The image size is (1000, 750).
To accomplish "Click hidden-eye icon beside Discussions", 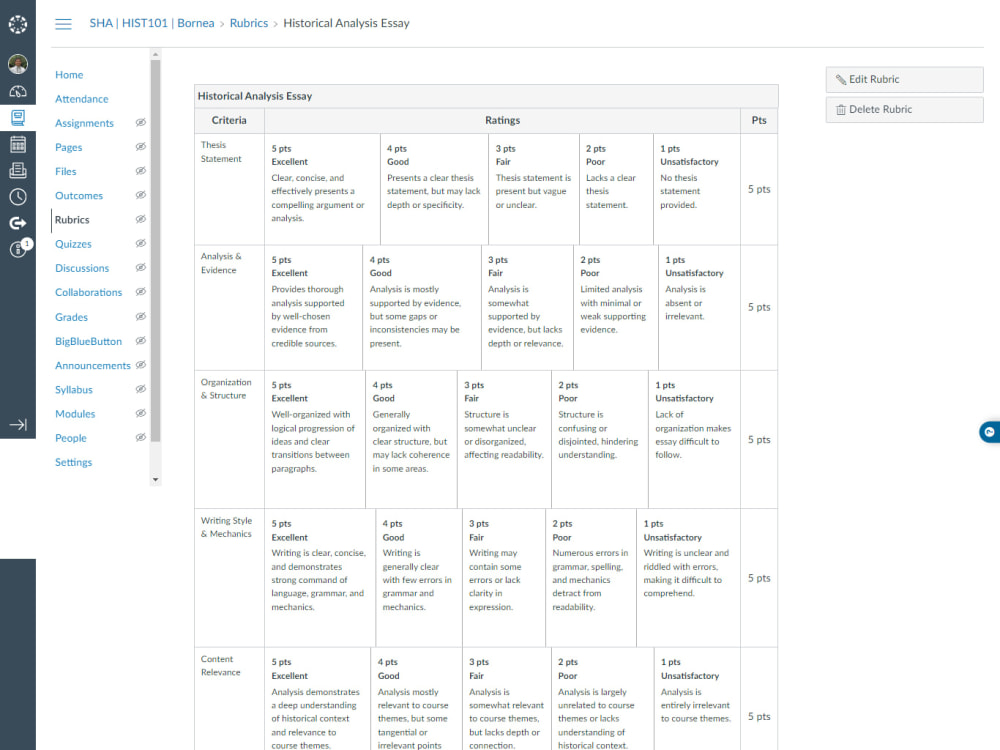I will tap(141, 268).
